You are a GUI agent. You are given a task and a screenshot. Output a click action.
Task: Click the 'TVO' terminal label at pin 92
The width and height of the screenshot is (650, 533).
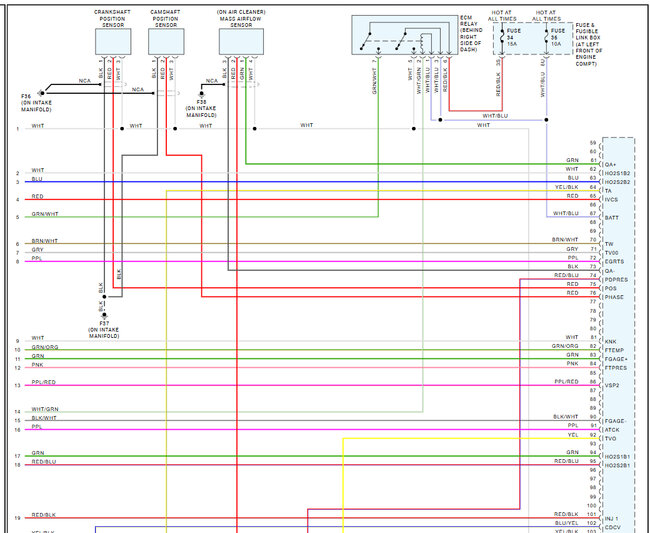click(610, 439)
